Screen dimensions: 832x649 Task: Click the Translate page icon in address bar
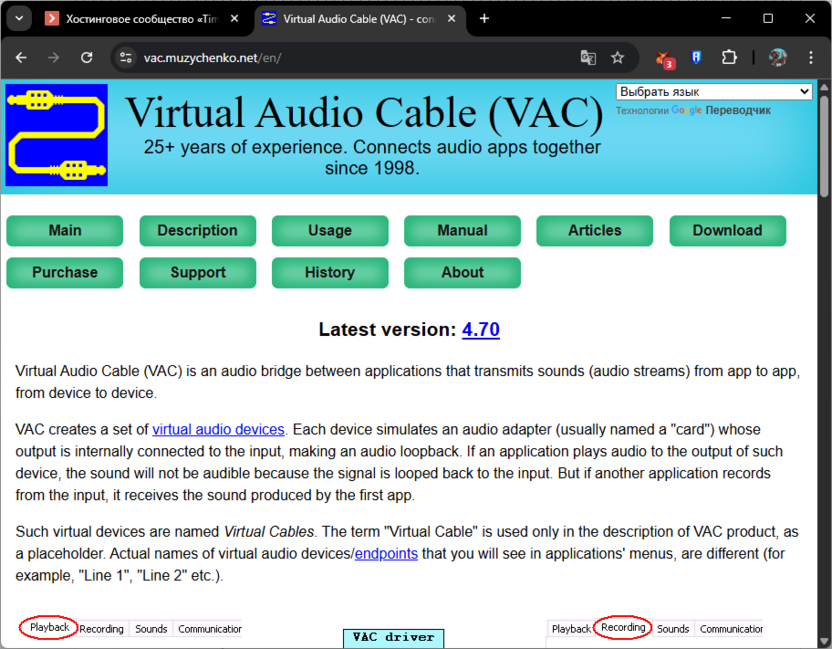[x=588, y=57]
